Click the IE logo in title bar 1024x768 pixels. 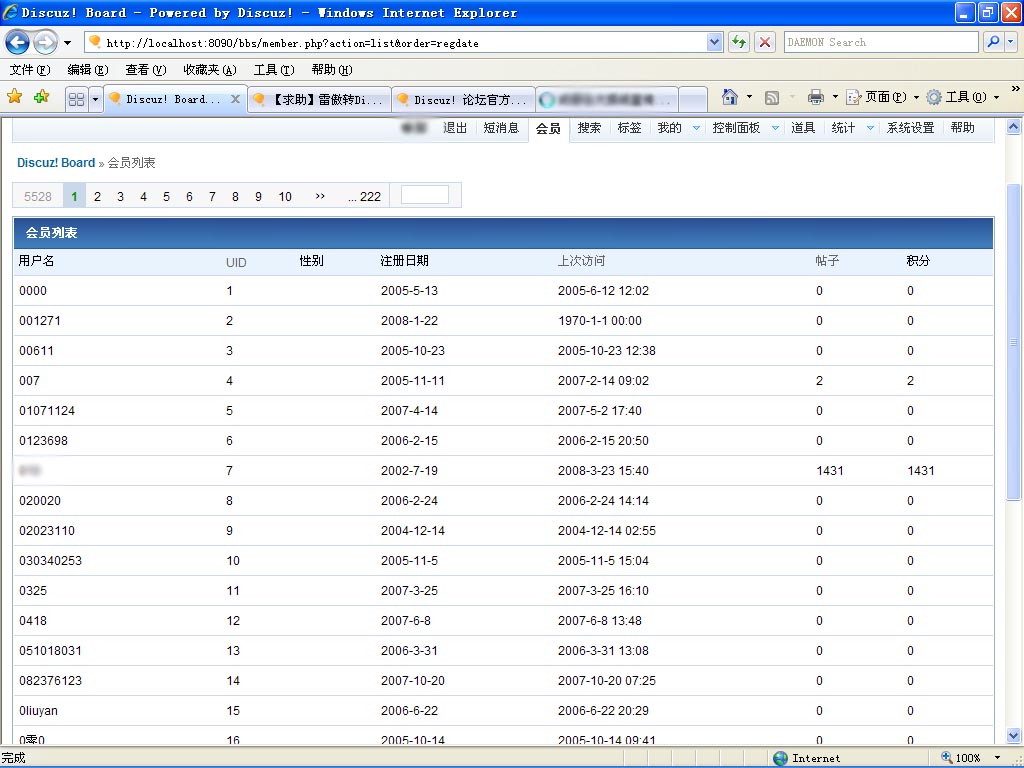coord(10,12)
